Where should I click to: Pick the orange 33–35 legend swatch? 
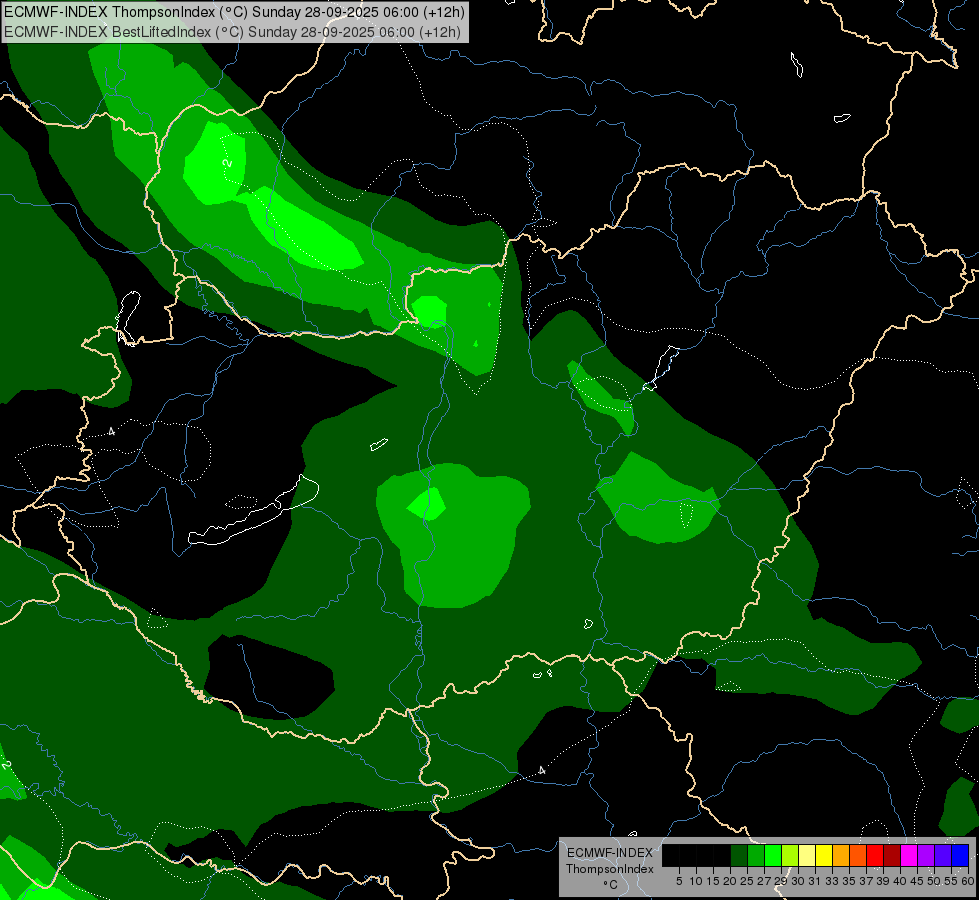(x=841, y=855)
